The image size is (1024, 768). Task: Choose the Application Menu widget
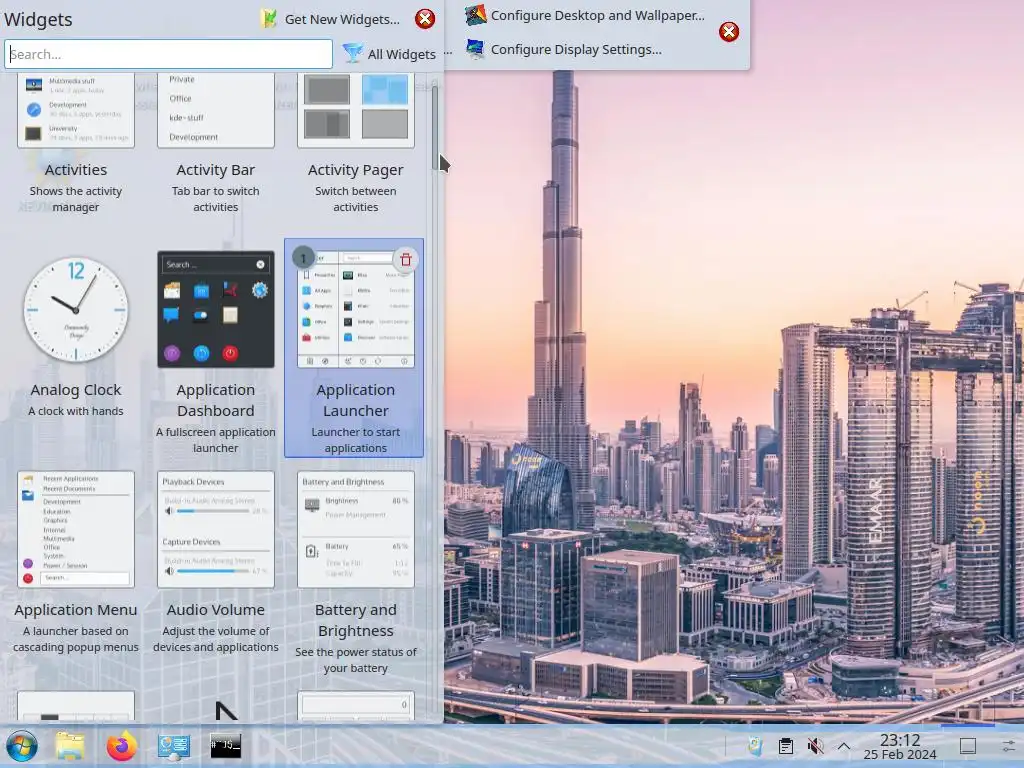[x=76, y=529]
